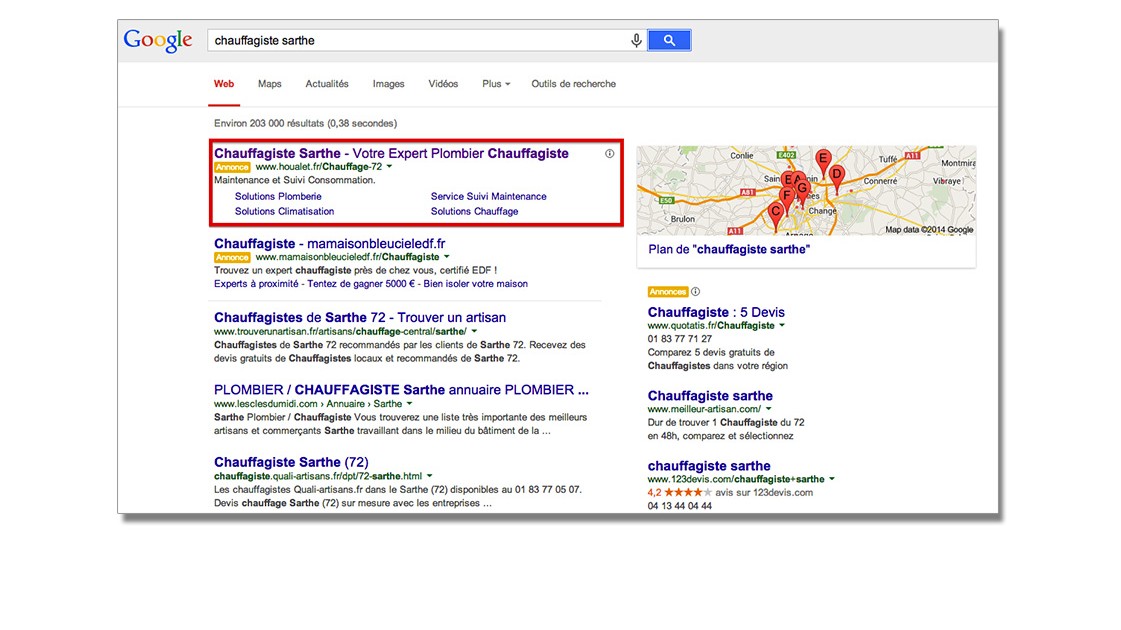Open Outils de recherche
This screenshot has width=1121, height=630.
[573, 84]
